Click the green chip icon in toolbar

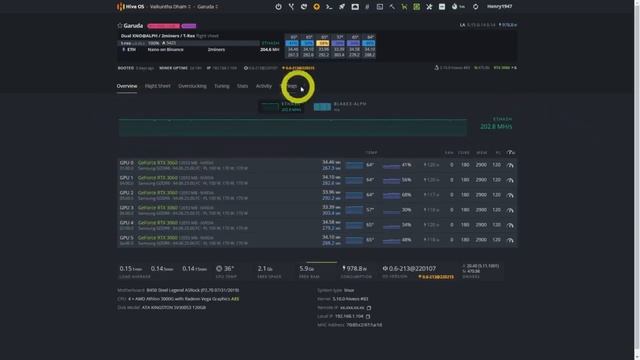tap(417, 7)
